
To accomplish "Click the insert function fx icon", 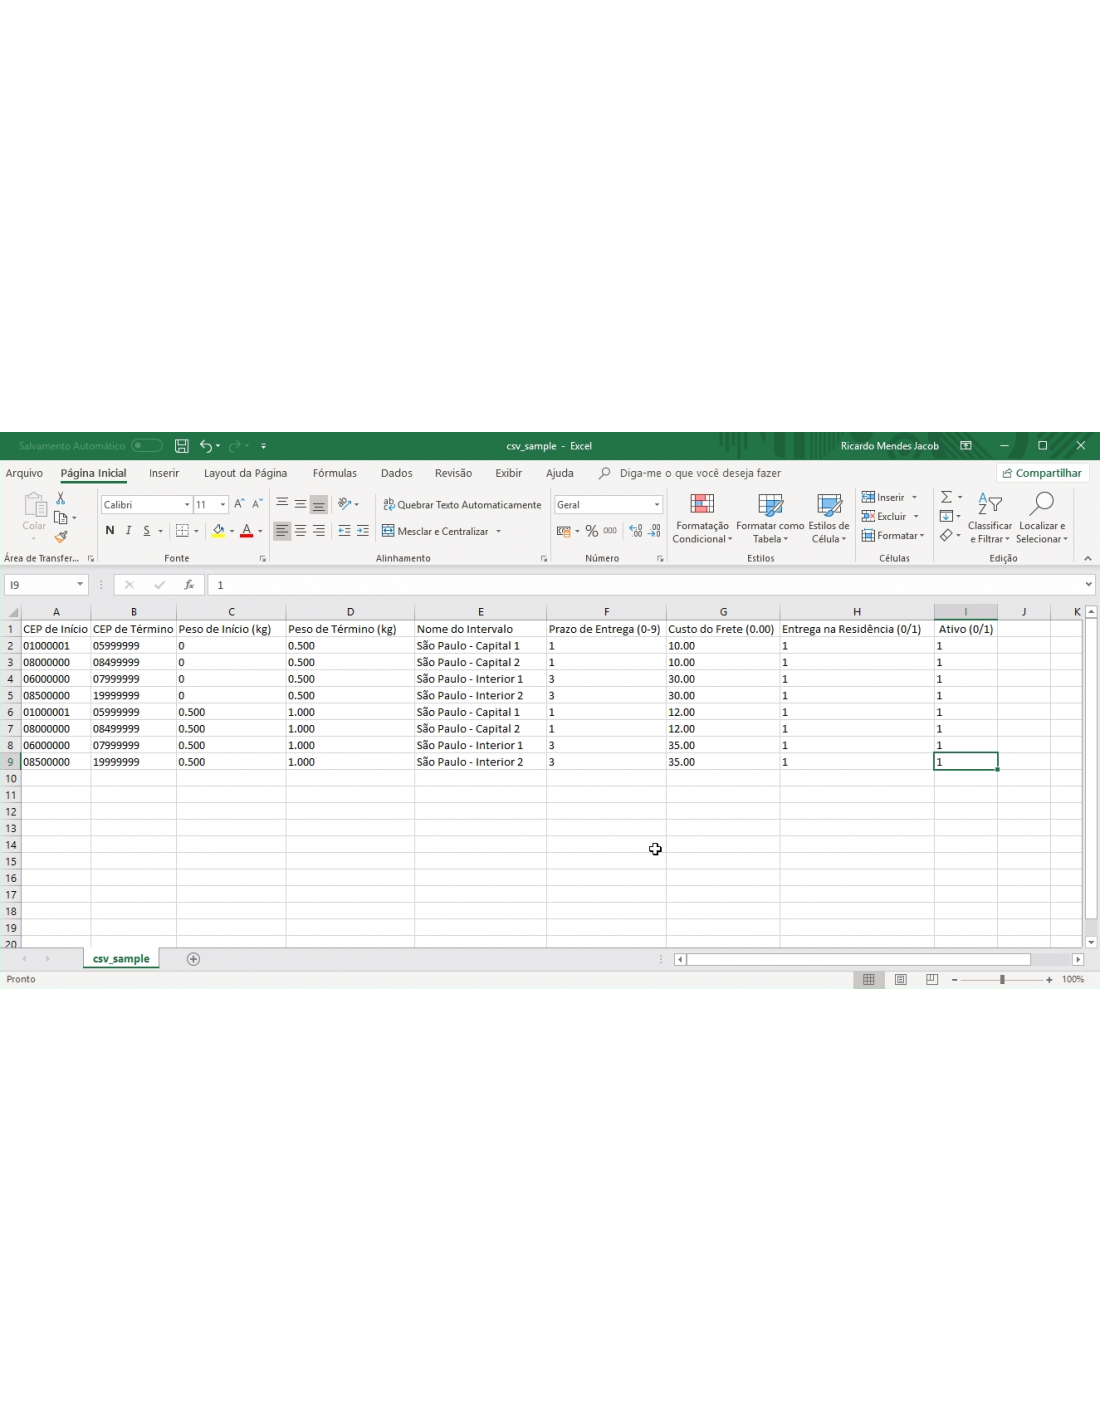I will [x=188, y=585].
